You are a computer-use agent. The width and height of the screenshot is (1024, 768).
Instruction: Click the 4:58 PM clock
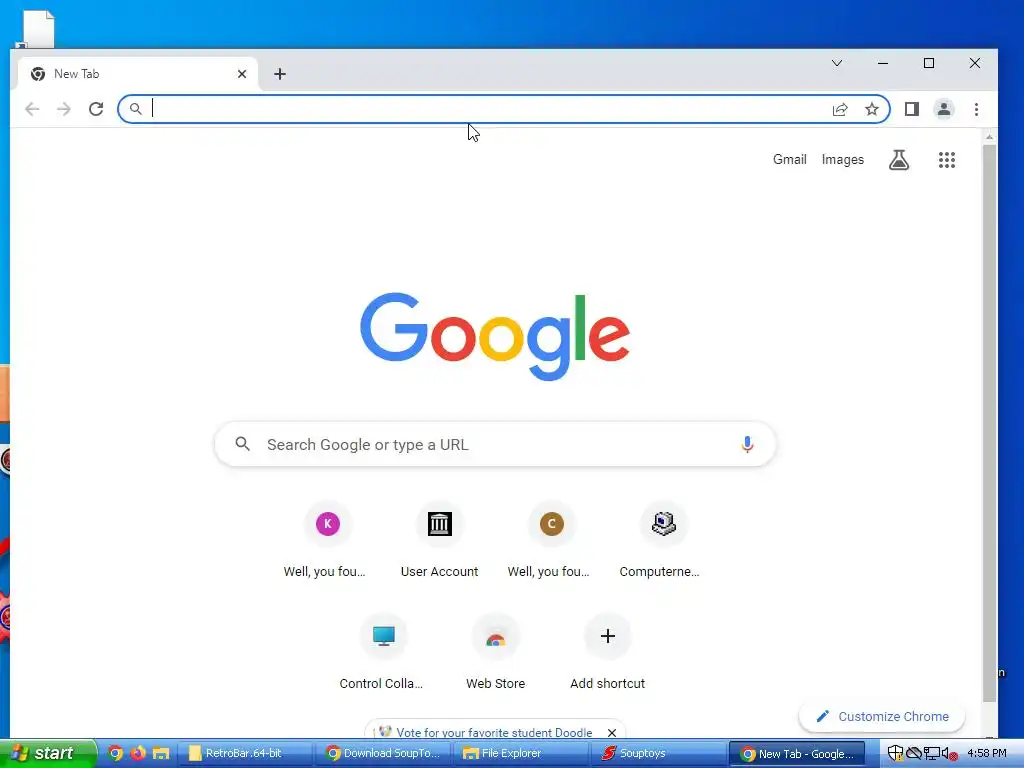click(987, 754)
